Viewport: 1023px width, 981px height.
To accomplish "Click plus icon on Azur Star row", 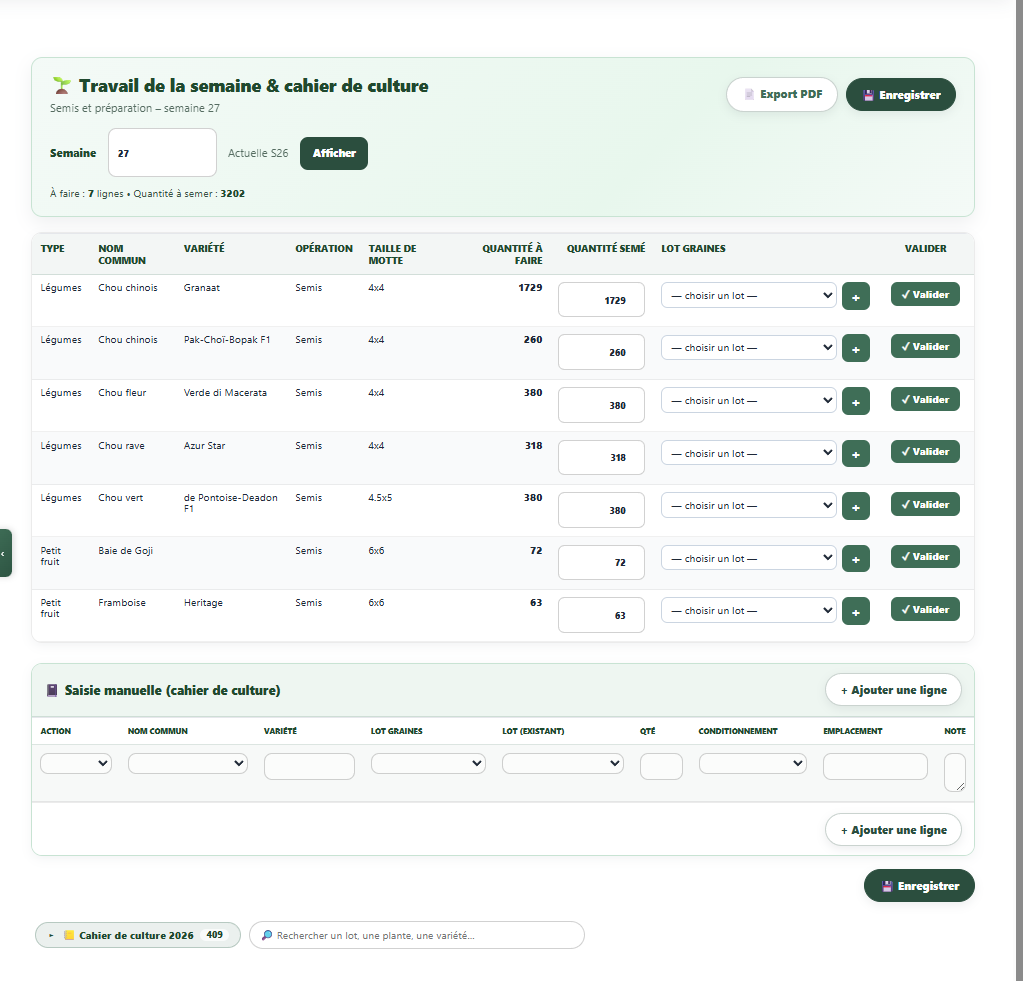I will (855, 453).
